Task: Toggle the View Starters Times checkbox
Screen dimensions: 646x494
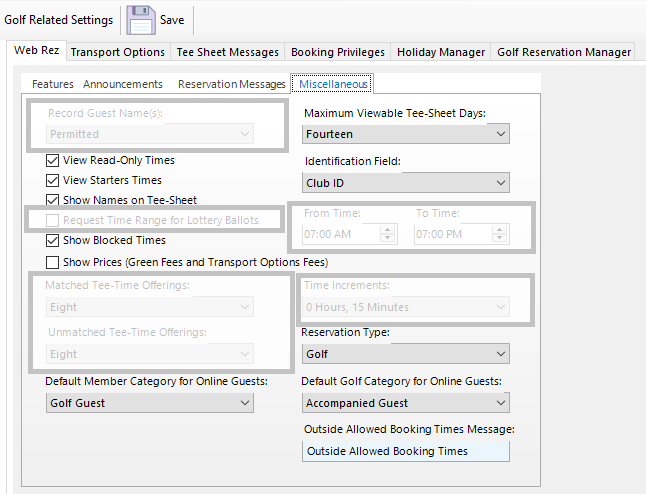Action: pos(52,181)
